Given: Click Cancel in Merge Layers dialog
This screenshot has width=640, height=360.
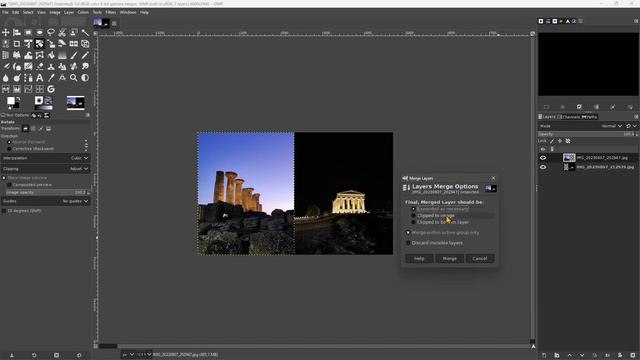Looking at the screenshot, I should point(480,259).
